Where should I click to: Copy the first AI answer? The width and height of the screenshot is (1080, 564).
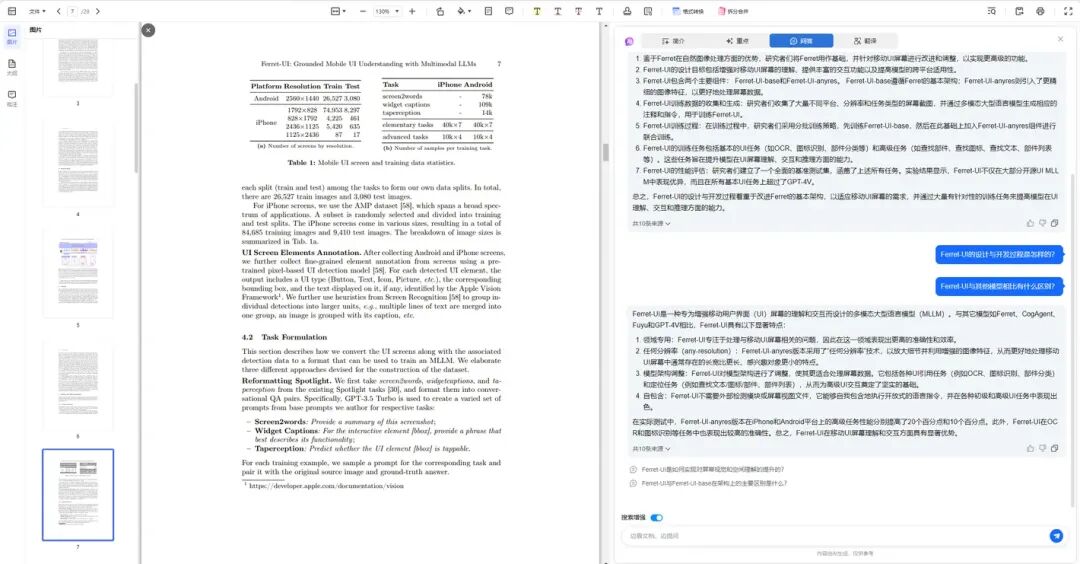click(x=1055, y=223)
